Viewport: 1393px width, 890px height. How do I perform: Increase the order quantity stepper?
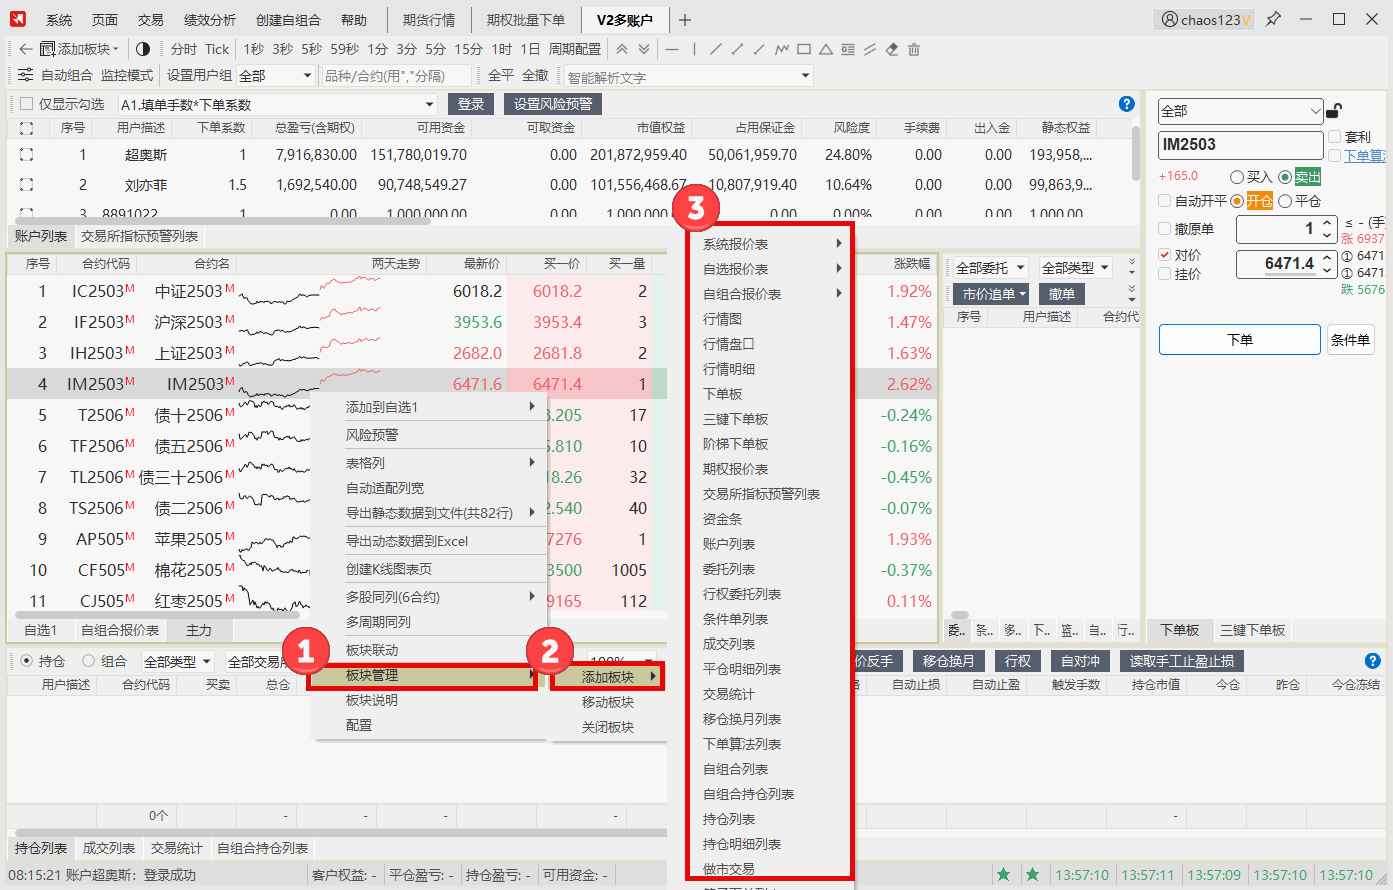point(1327,224)
